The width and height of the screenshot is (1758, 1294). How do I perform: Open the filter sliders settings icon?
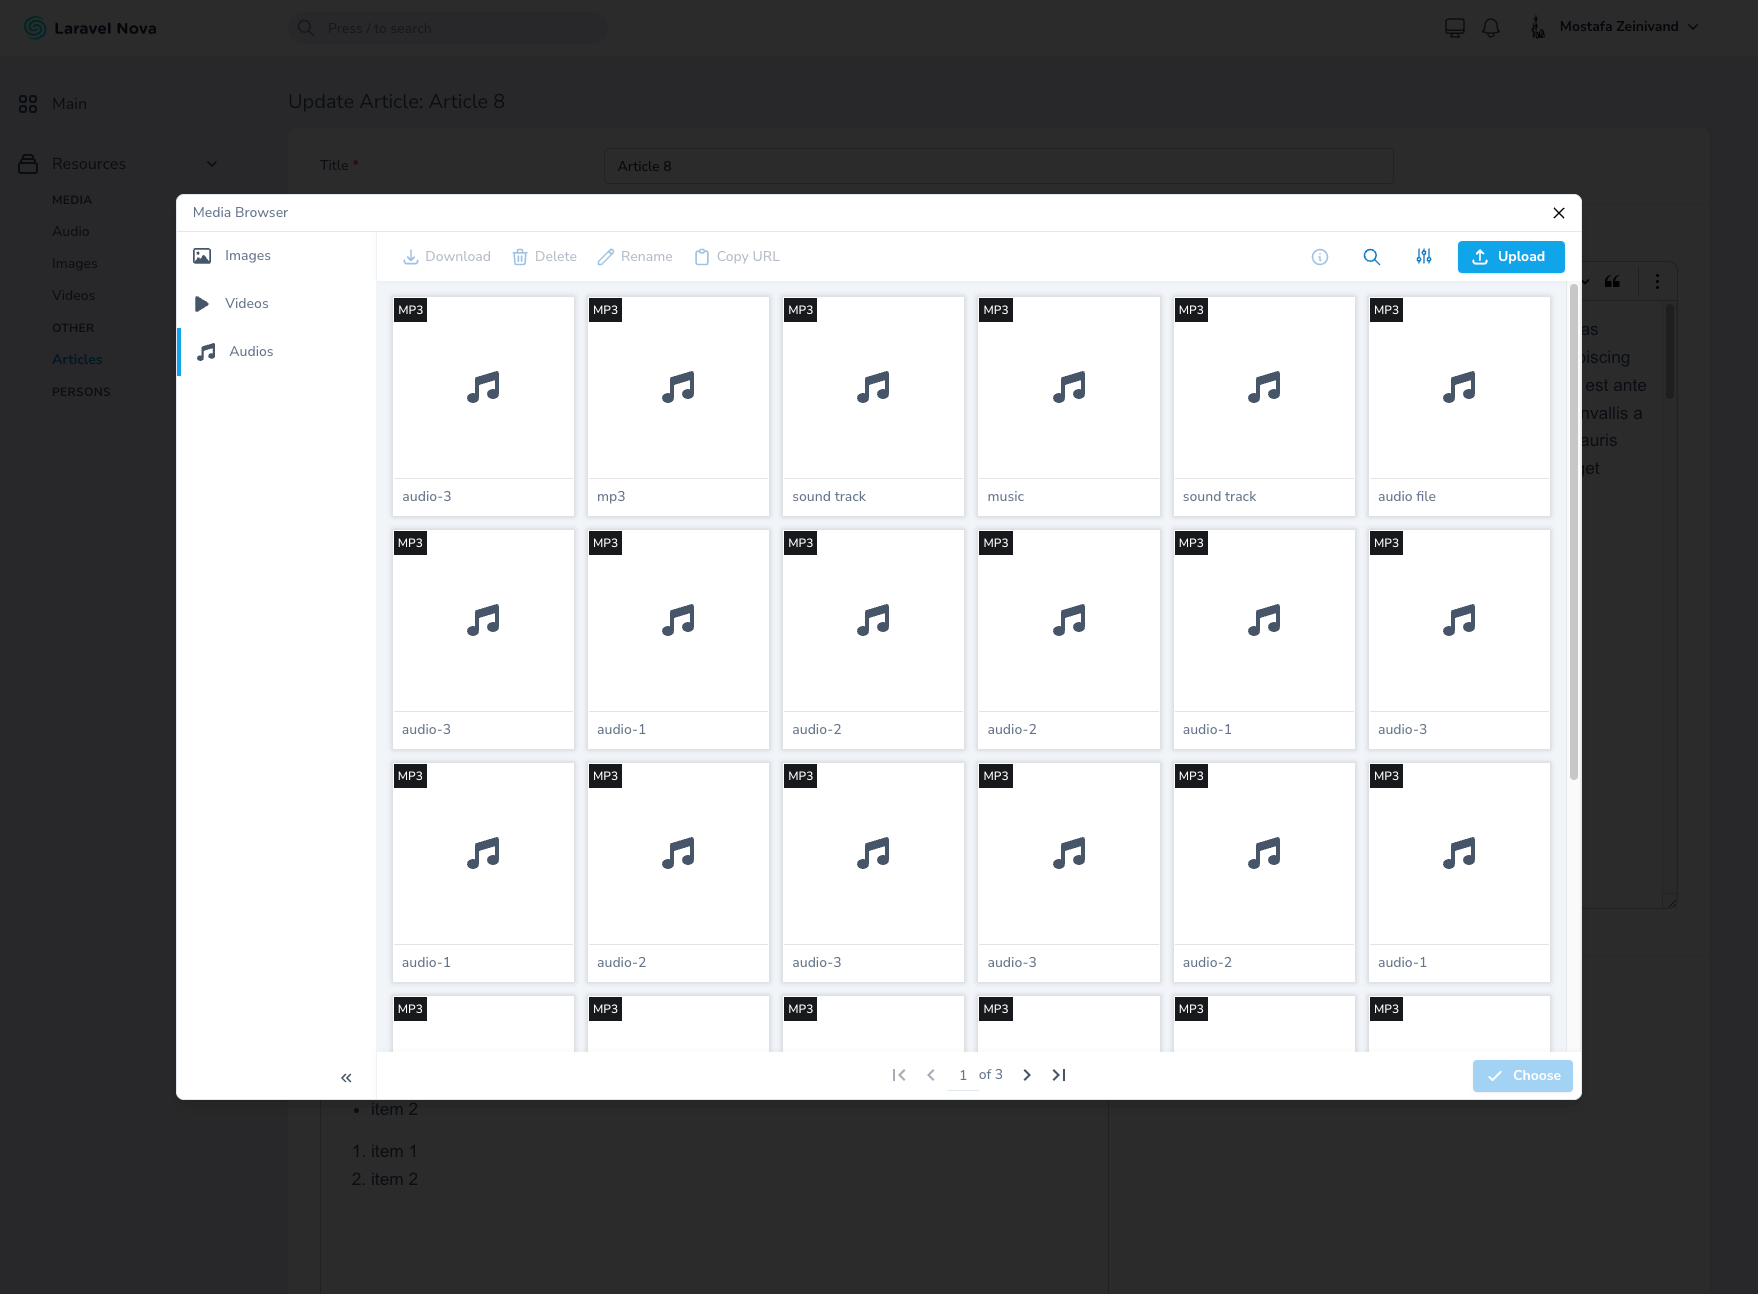point(1424,257)
